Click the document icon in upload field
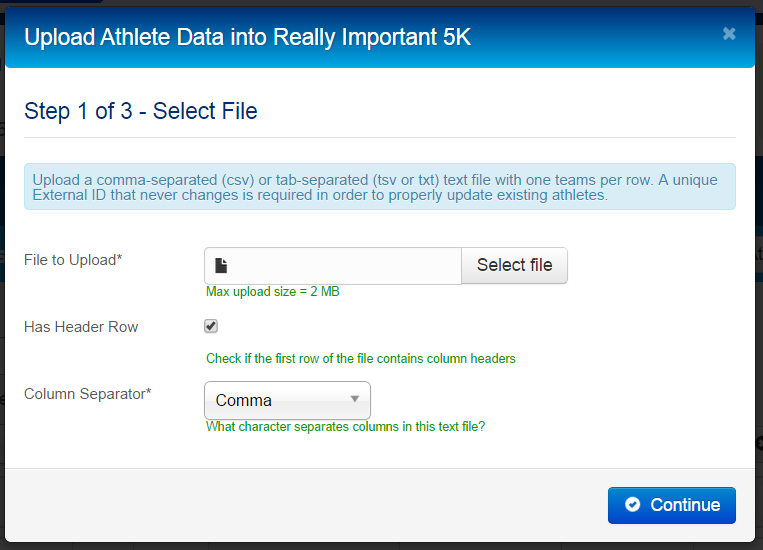Viewport: 763px width, 550px height. coord(221,265)
